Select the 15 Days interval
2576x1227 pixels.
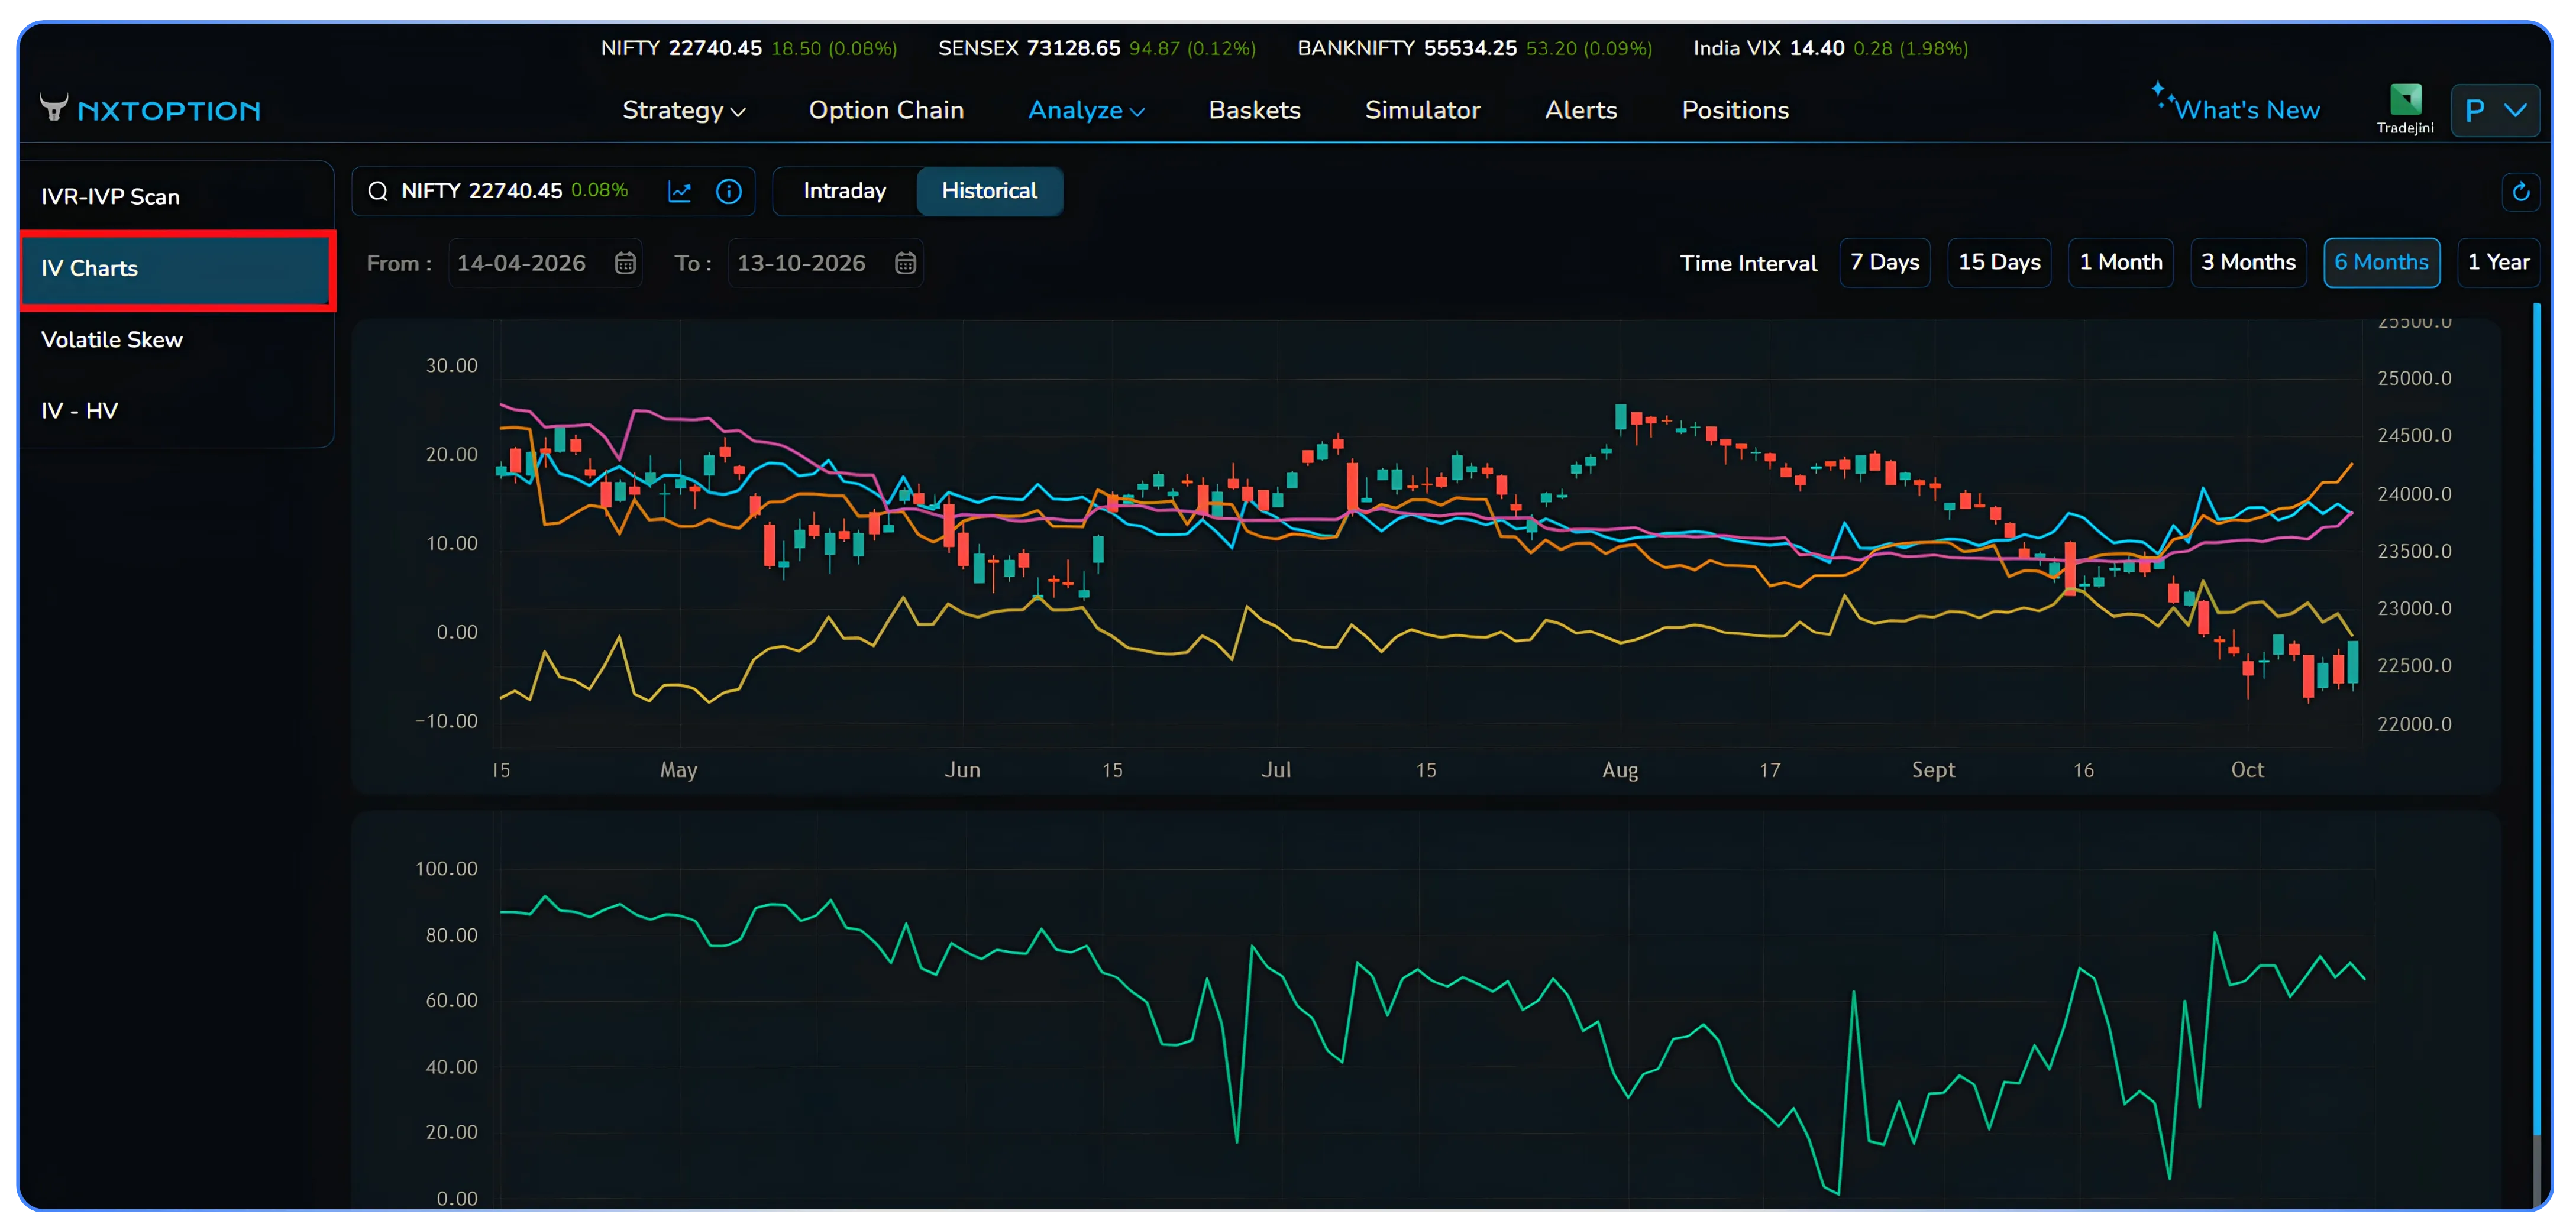[1999, 262]
